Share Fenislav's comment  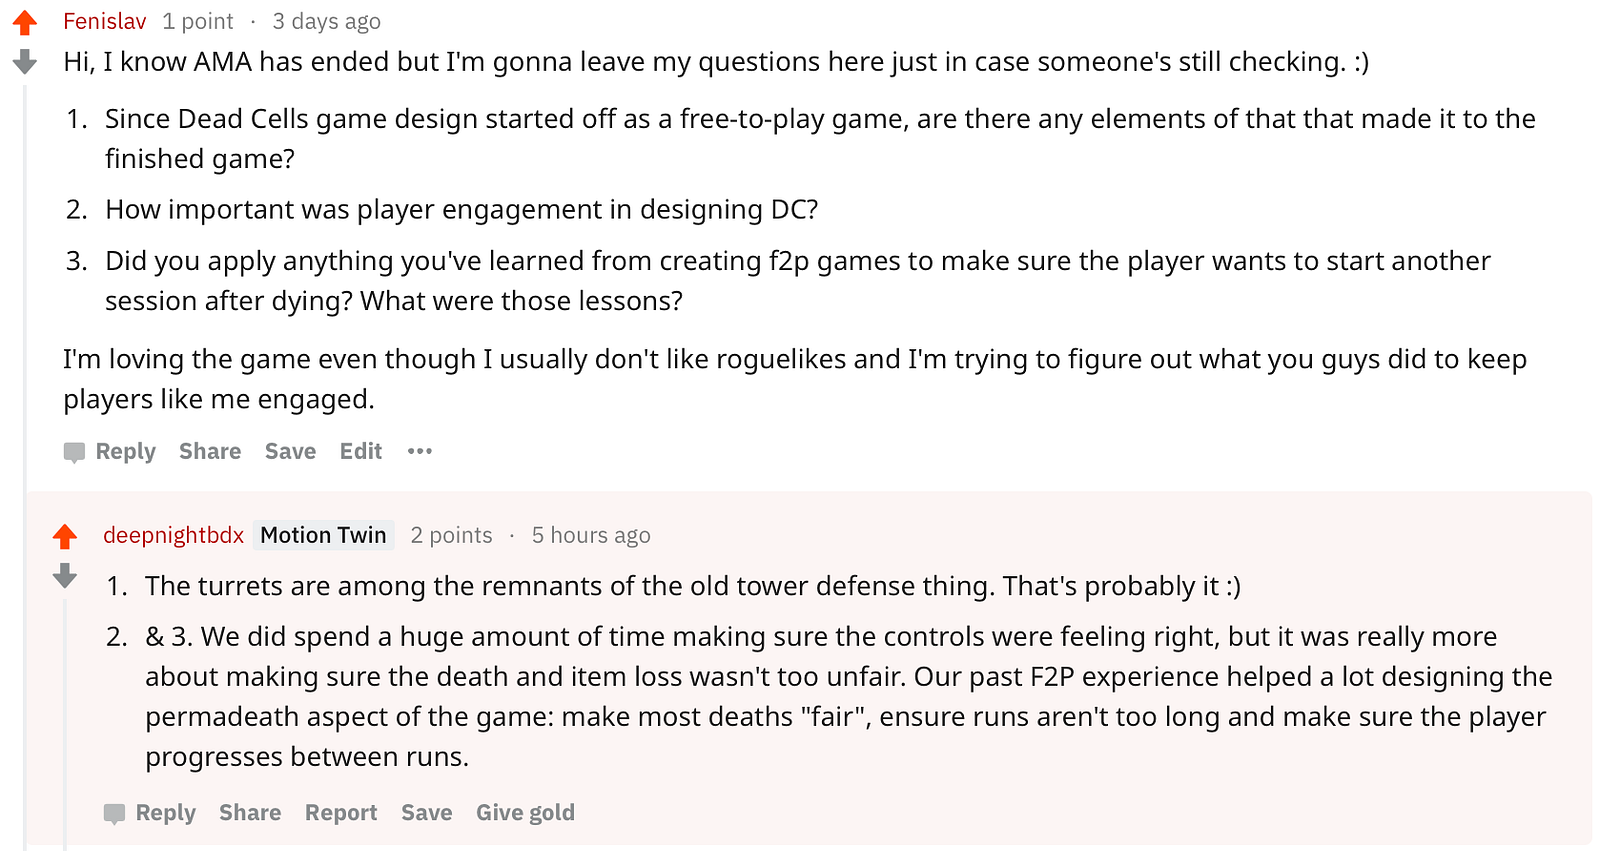(210, 451)
